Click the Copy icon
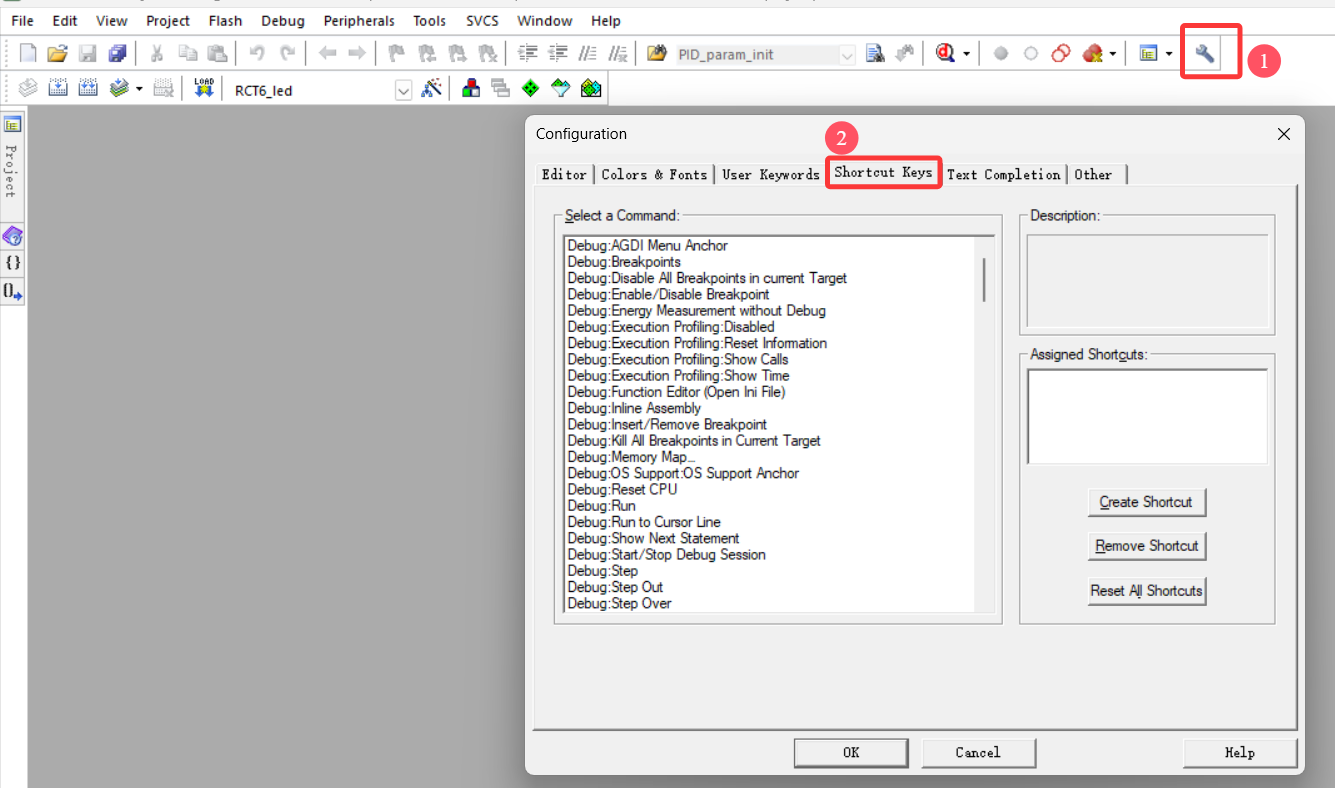This screenshot has width=1335, height=788. 187,54
